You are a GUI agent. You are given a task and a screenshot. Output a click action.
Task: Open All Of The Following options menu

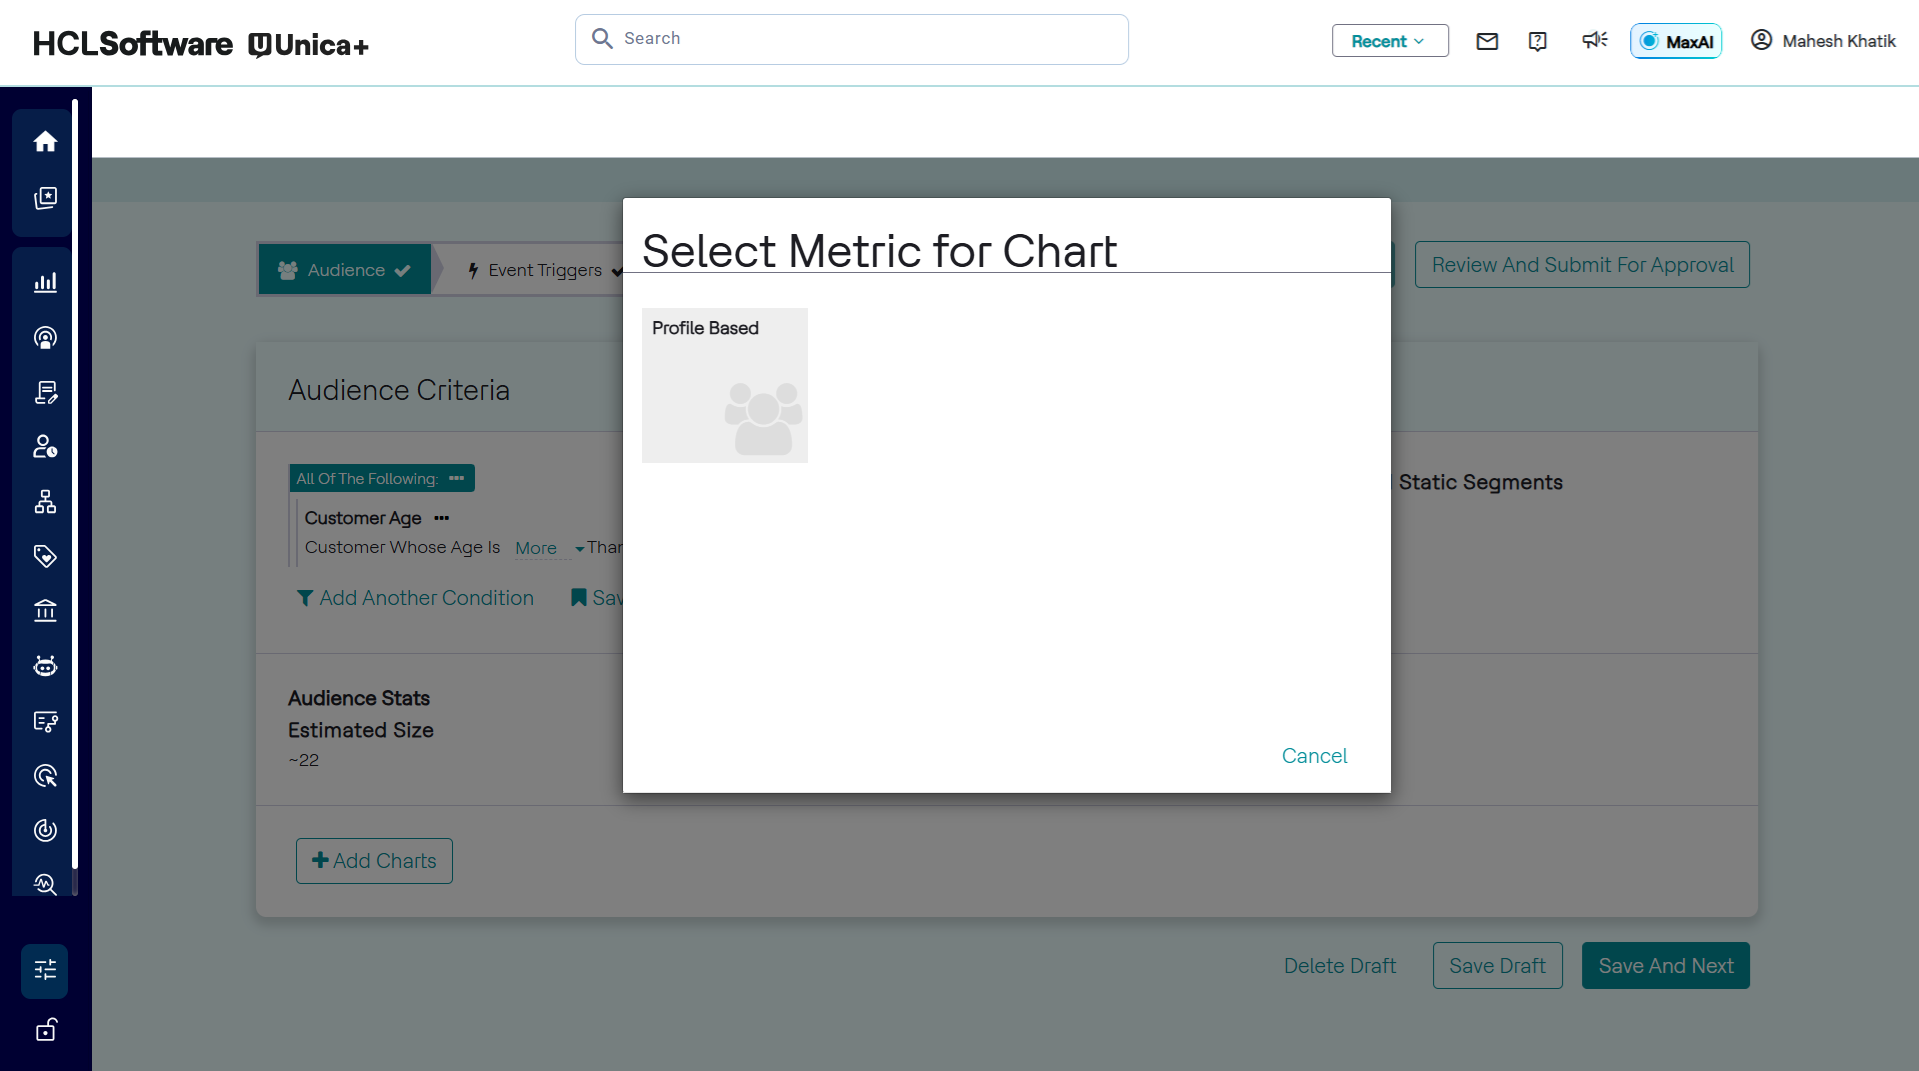(x=457, y=478)
